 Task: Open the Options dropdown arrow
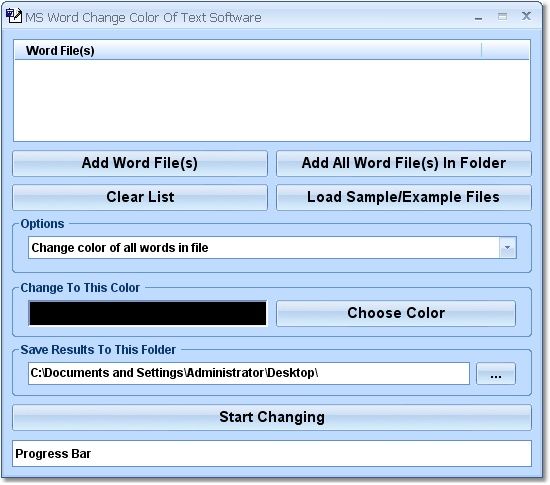click(508, 248)
